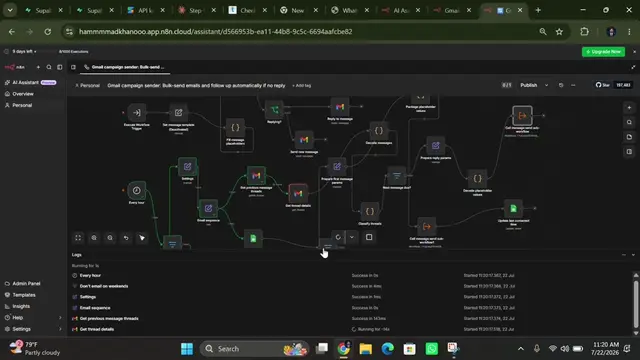
Task: Toggle the right-side focus panel button
Action: pos(629,151)
